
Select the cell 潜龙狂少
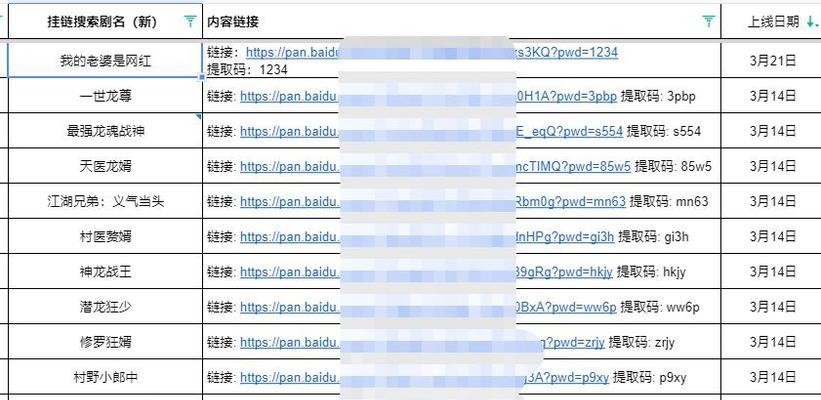(x=105, y=307)
